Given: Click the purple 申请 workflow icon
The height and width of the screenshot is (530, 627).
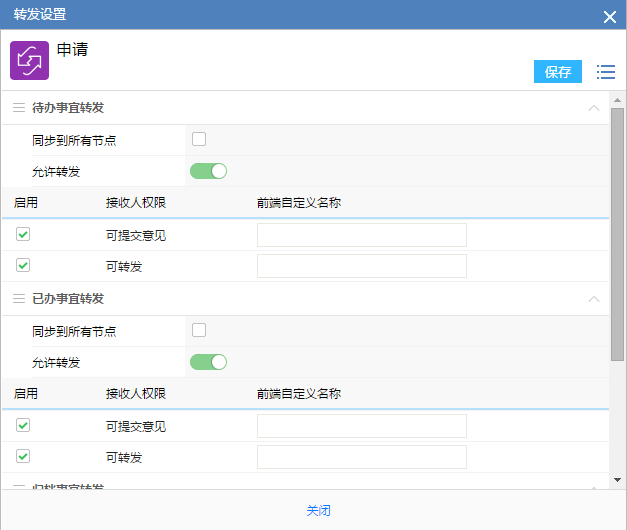Looking at the screenshot, I should point(29,60).
